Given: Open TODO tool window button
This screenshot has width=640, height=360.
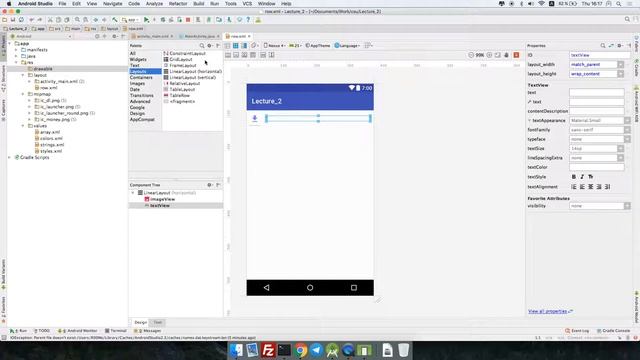Looking at the screenshot, I should tap(42, 331).
